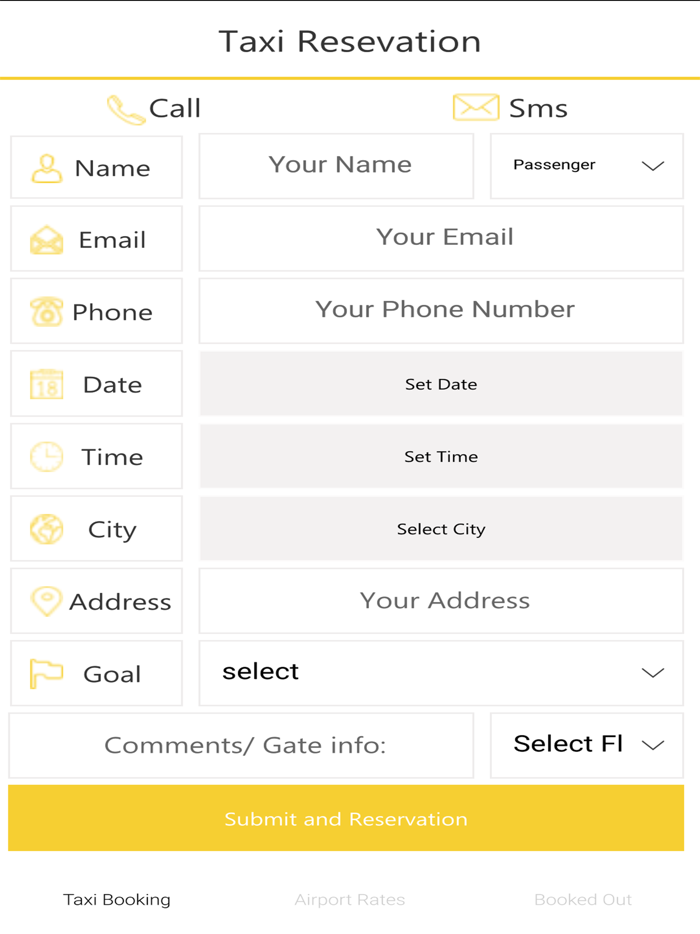
Task: Open the Booked Out tab
Action: [x=583, y=899]
